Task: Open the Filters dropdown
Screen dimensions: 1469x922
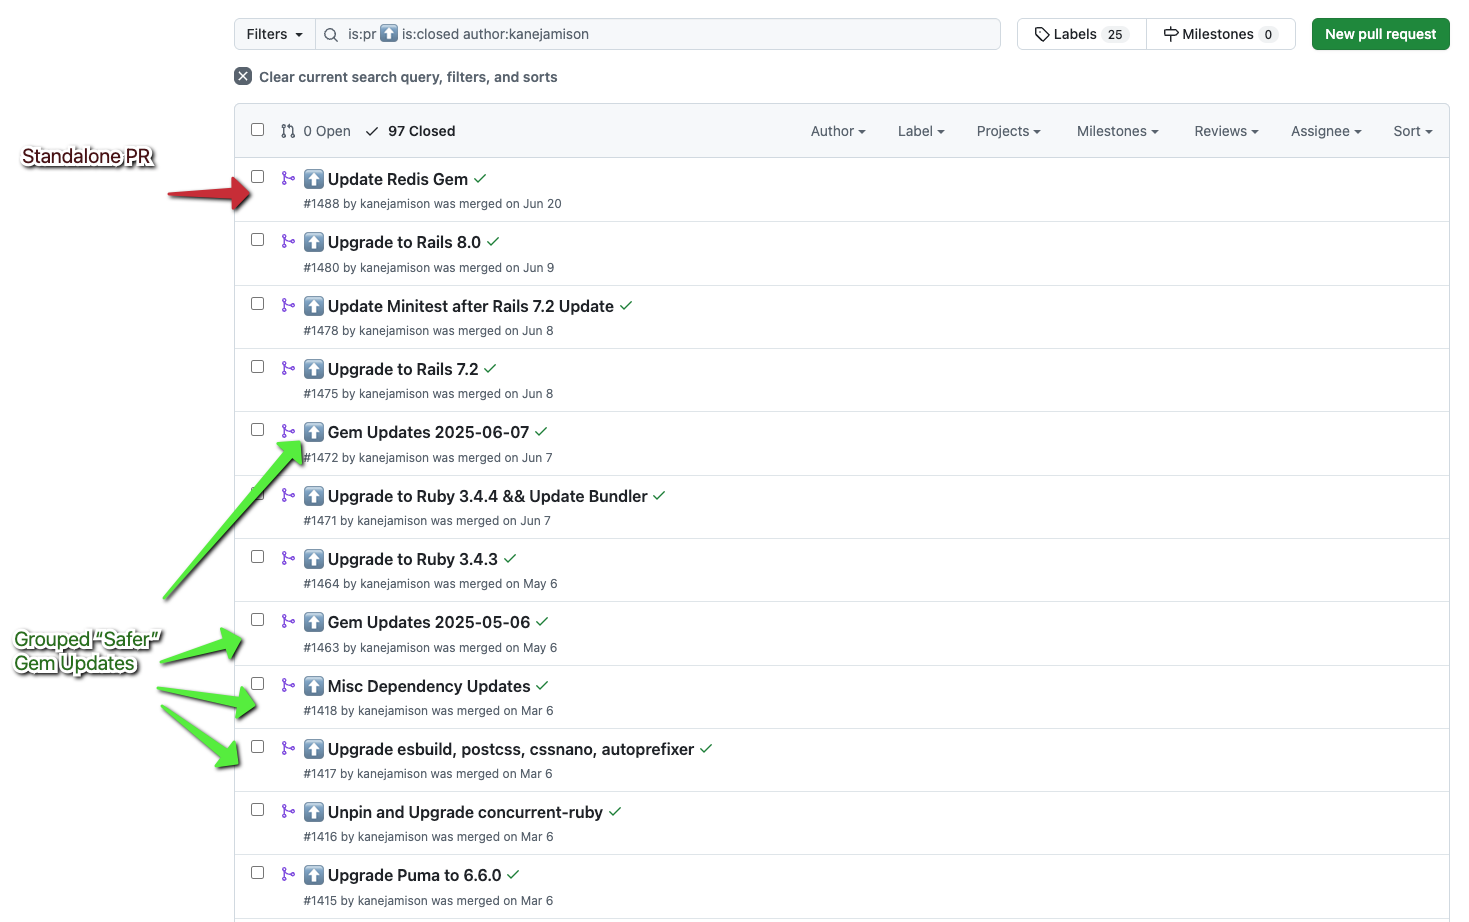Action: click(274, 34)
